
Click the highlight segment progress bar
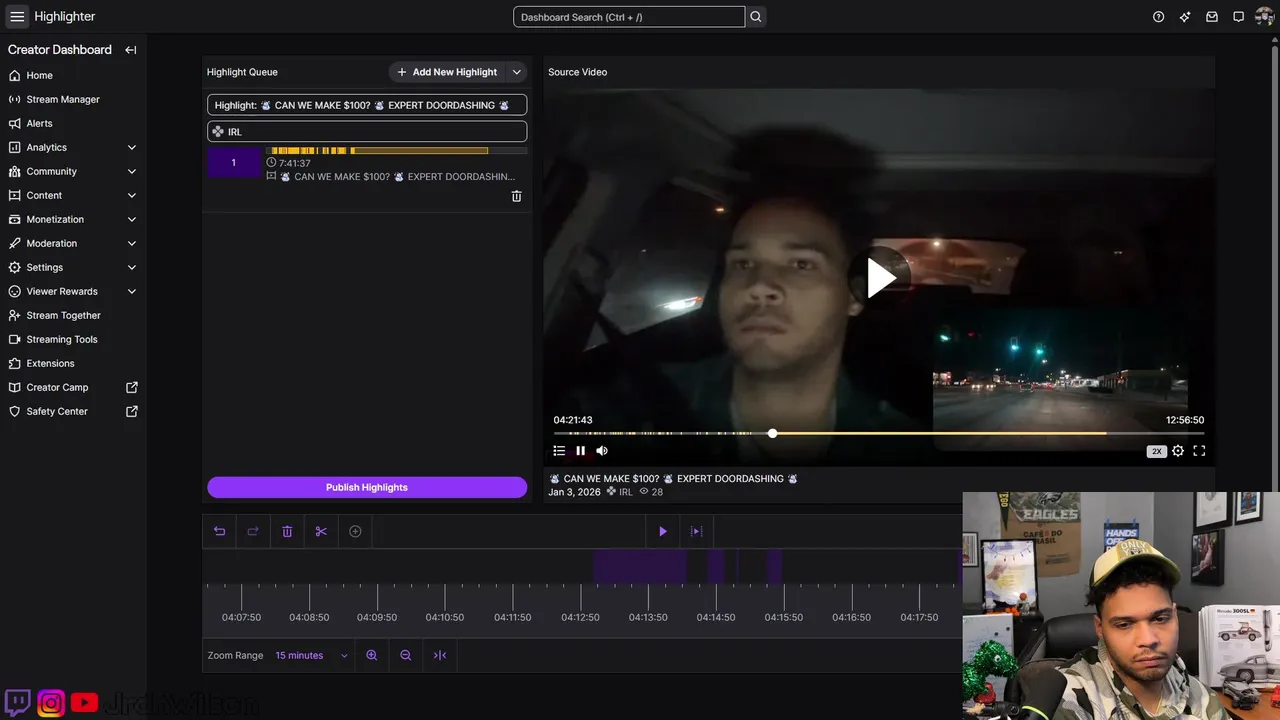point(396,151)
